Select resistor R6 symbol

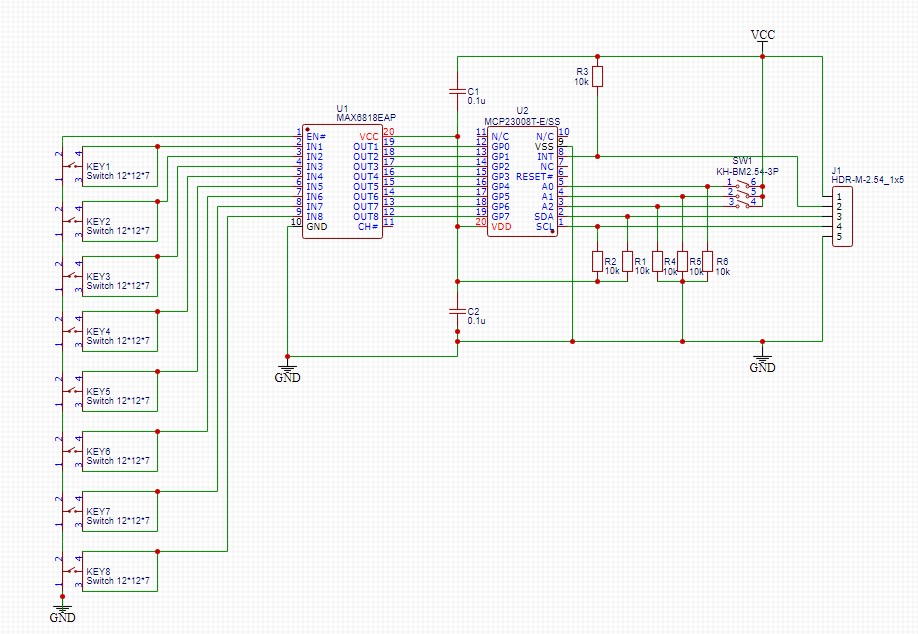[708, 262]
